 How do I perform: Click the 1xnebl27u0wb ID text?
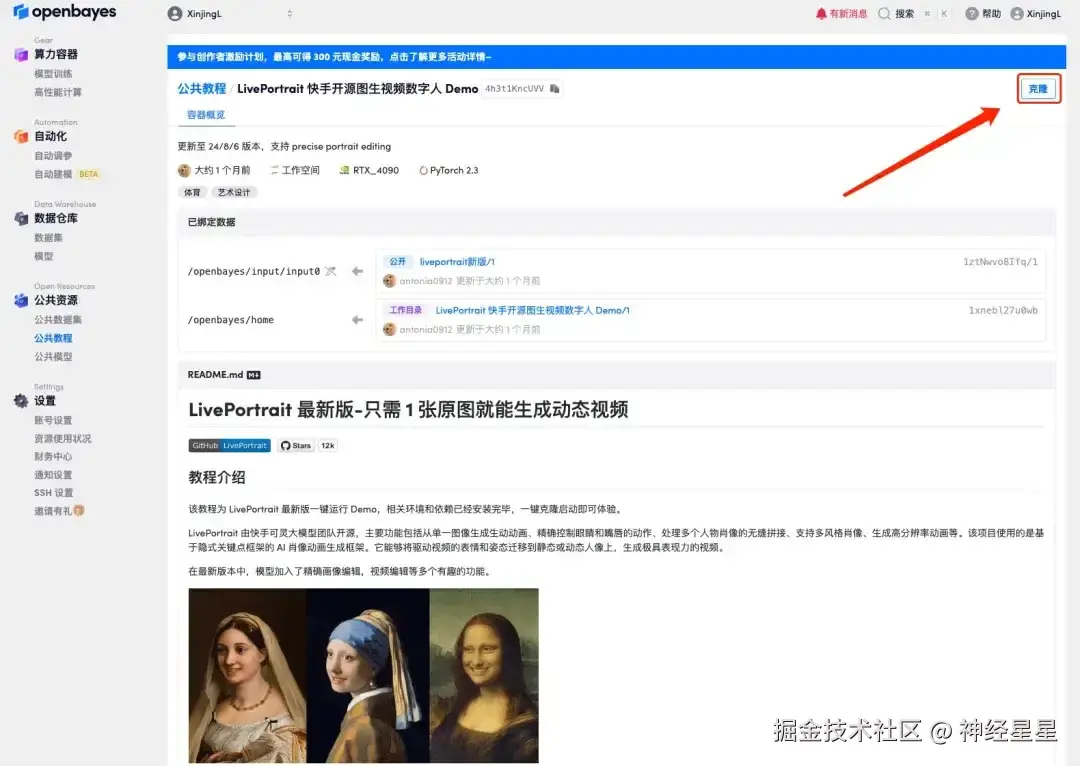tap(1003, 311)
